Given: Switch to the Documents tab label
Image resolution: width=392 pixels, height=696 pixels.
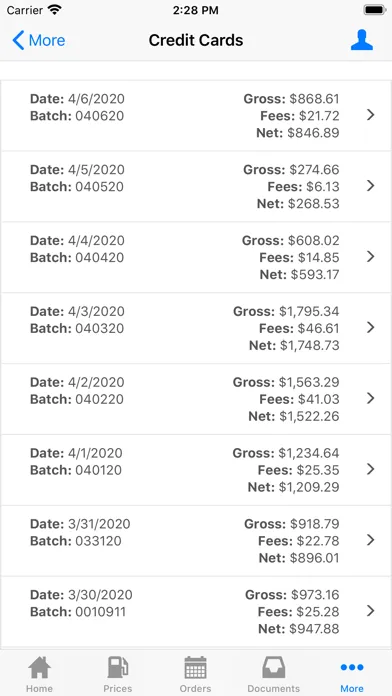Looking at the screenshot, I should pos(274,688).
